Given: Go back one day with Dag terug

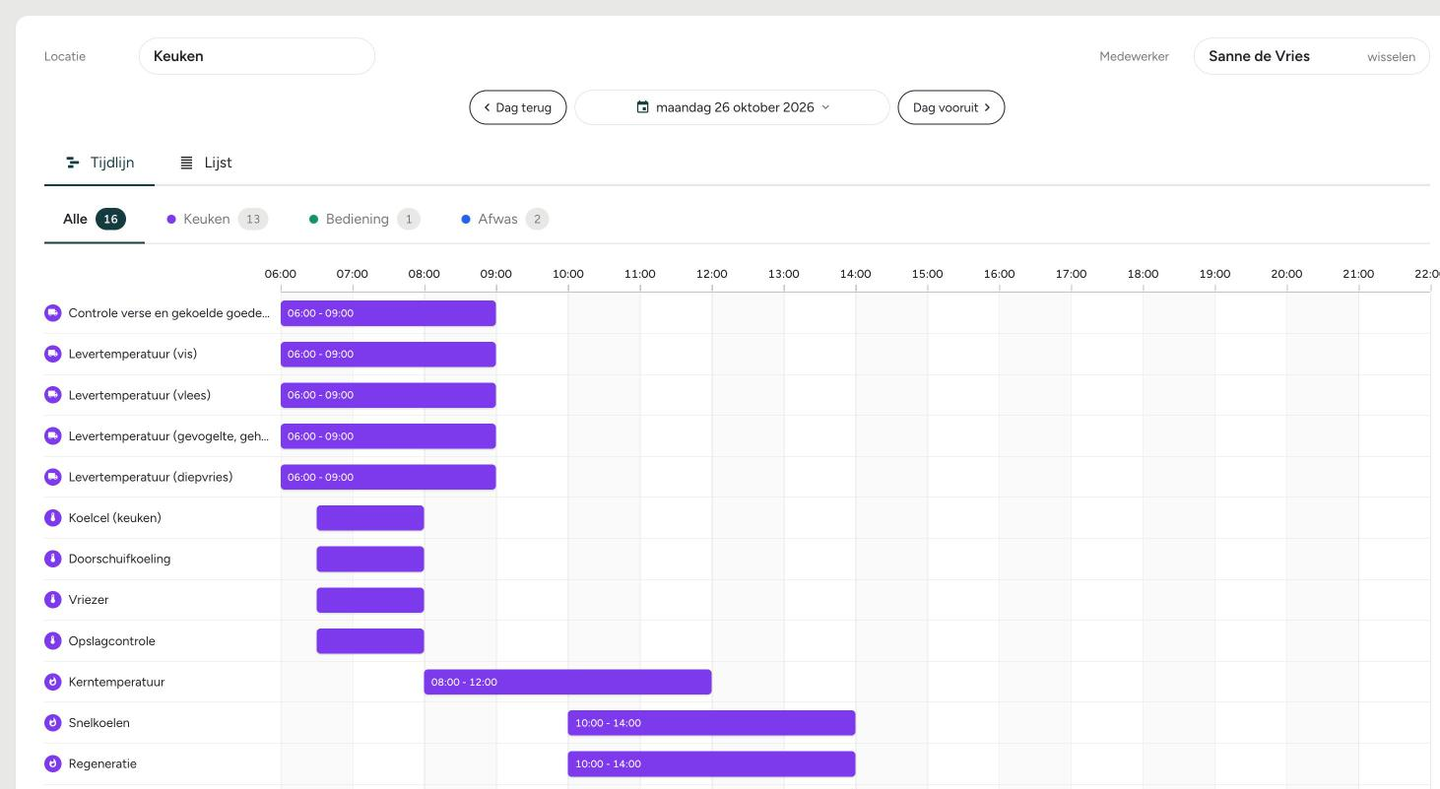Looking at the screenshot, I should coord(518,107).
